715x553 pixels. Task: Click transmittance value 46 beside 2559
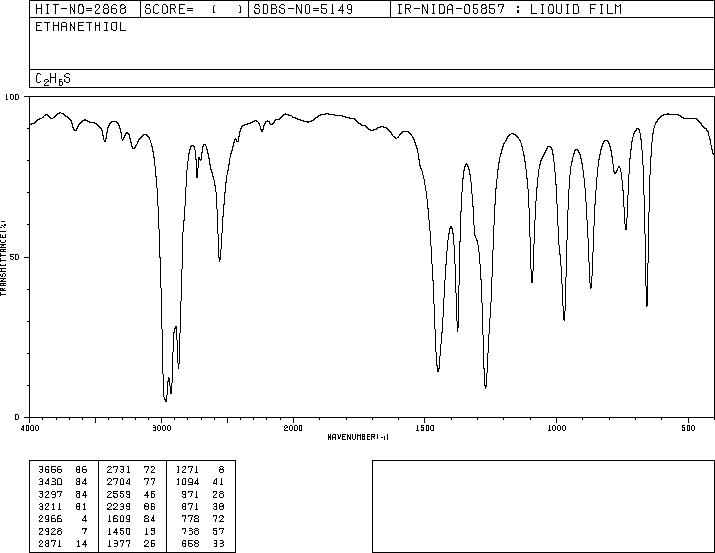coord(150,495)
